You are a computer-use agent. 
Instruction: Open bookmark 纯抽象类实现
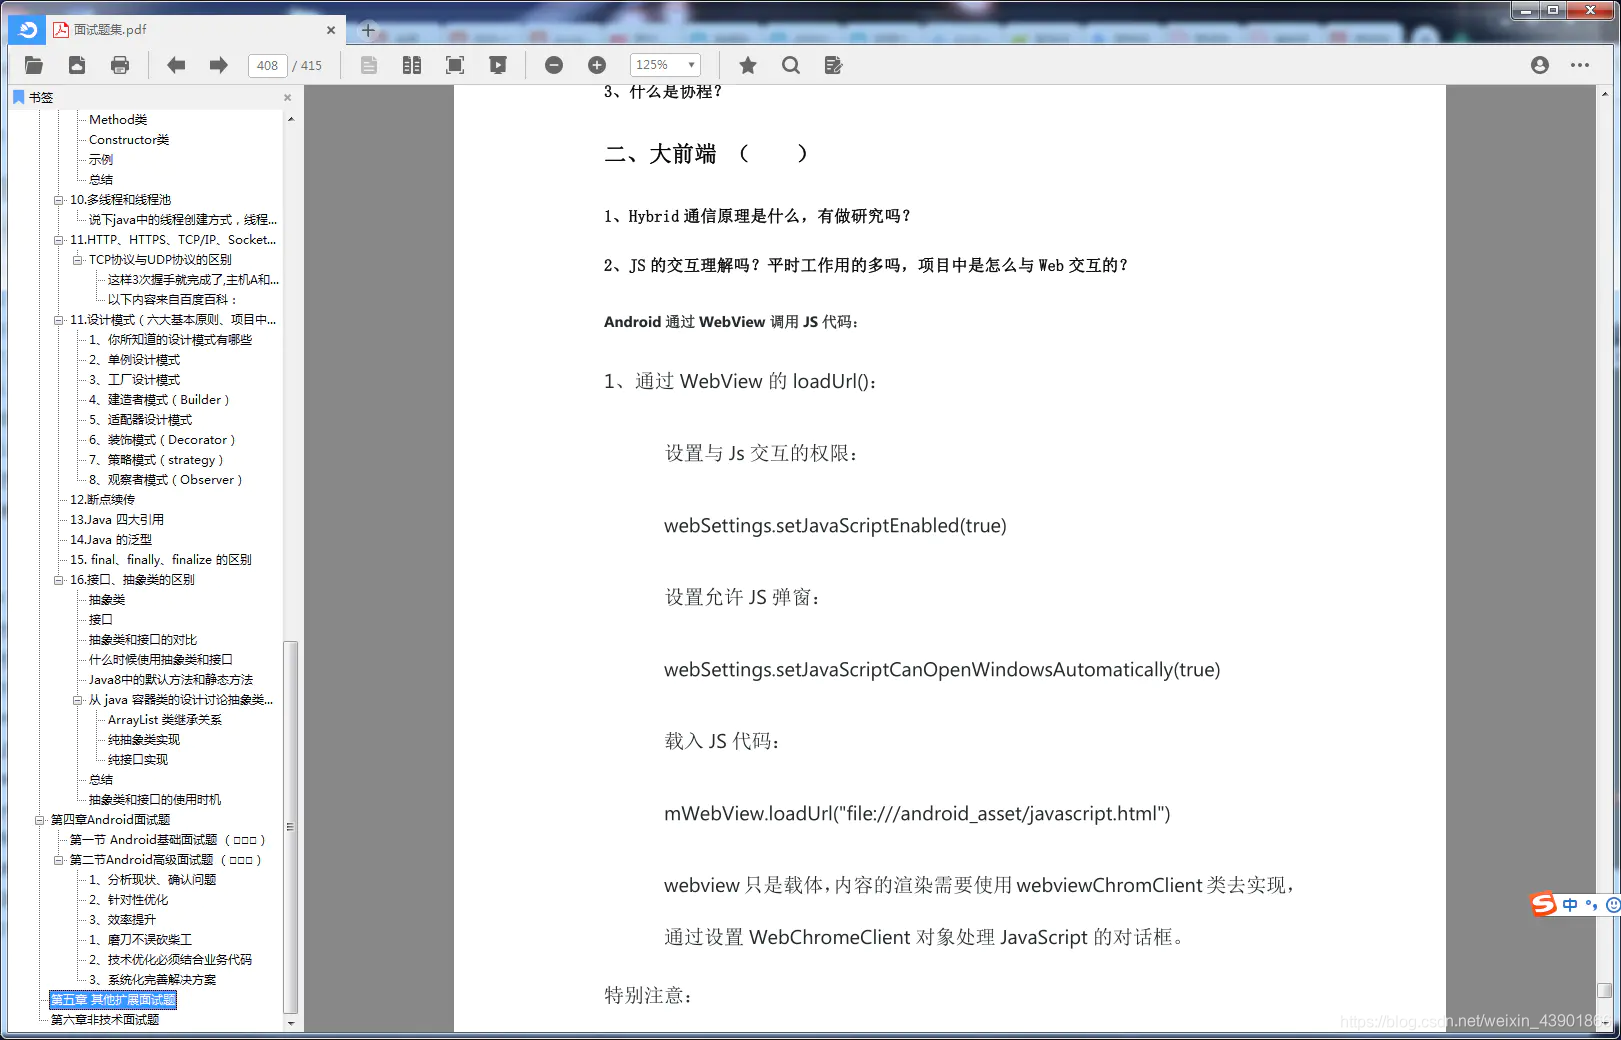[x=144, y=740]
